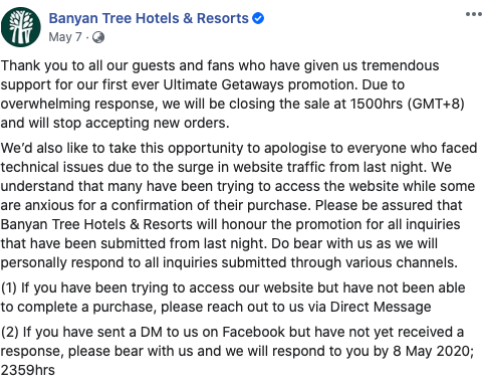Image resolution: width=489 pixels, height=387 pixels.
Task: Click the opening 'Thank you to all' paragraph
Action: pyautogui.click(x=232, y=94)
